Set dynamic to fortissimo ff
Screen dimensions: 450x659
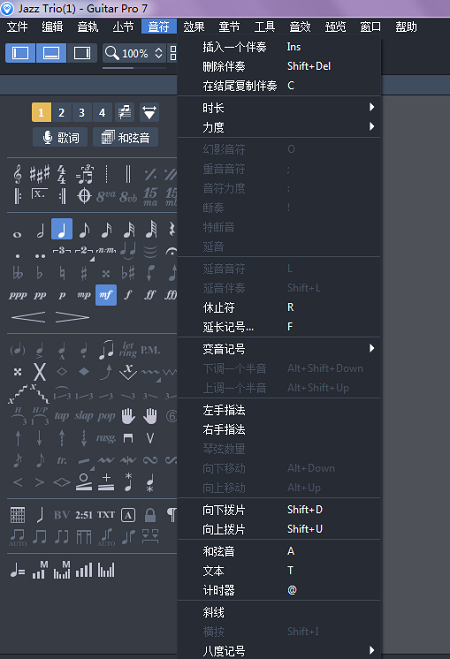click(x=150, y=295)
